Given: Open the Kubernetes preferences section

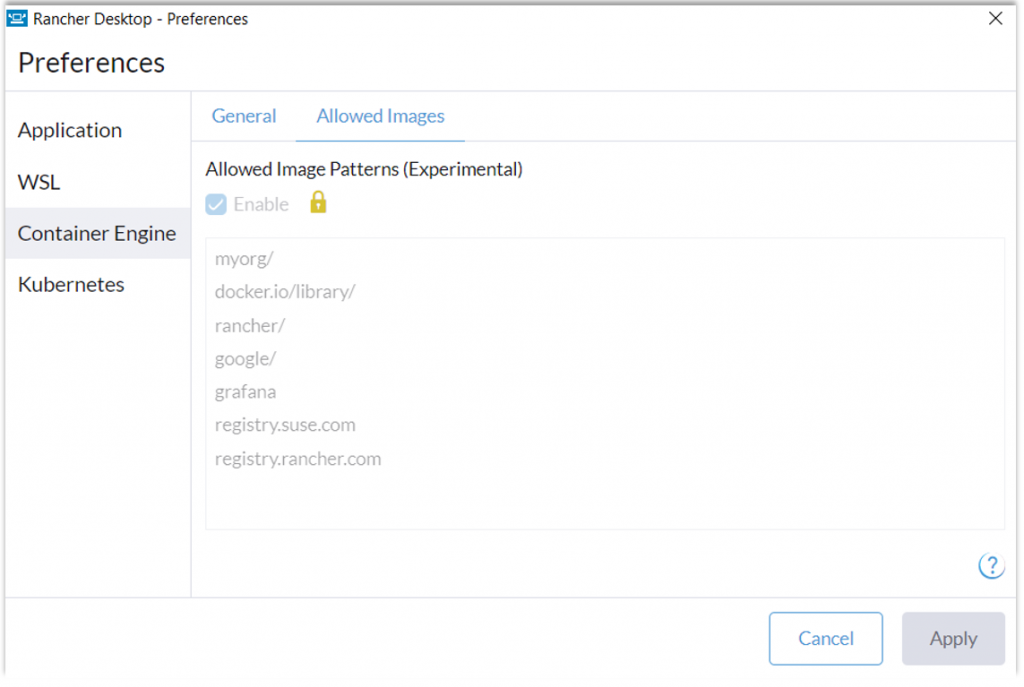Looking at the screenshot, I should (x=71, y=284).
